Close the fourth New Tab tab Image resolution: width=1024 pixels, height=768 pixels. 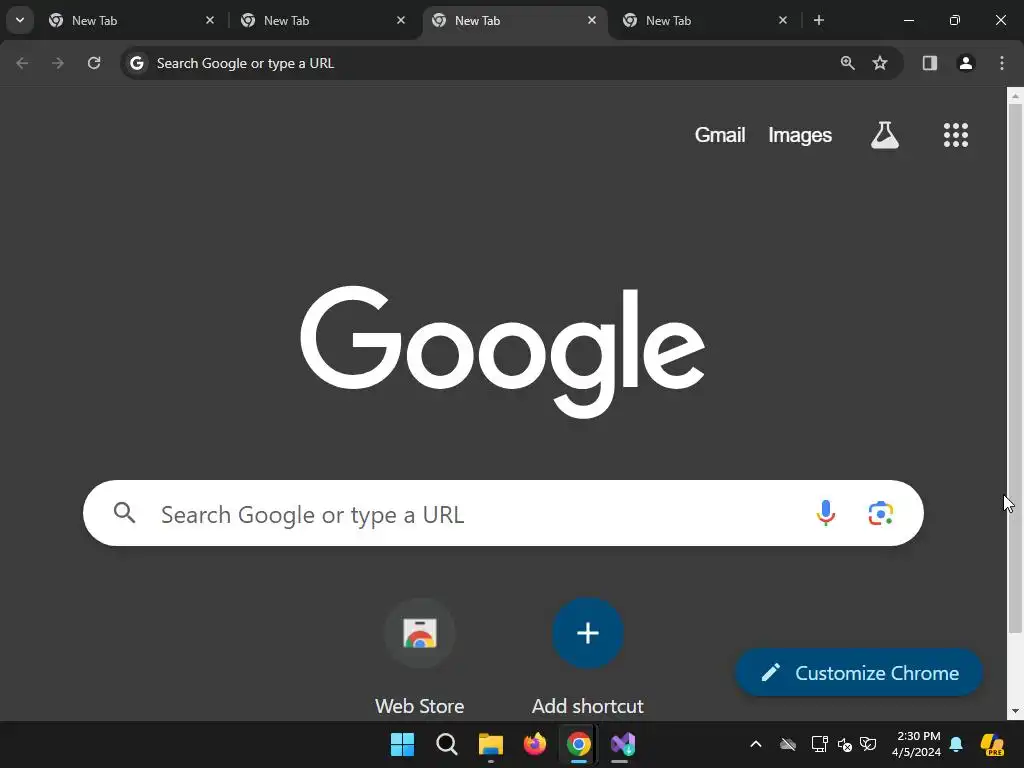pyautogui.click(x=783, y=20)
